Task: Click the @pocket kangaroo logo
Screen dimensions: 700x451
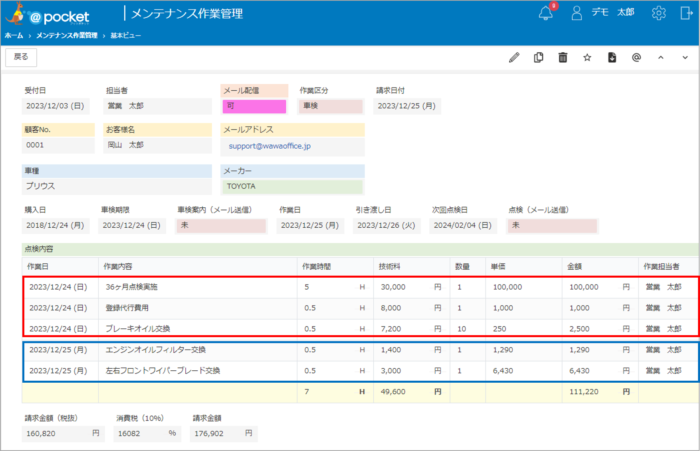Action: [47, 14]
